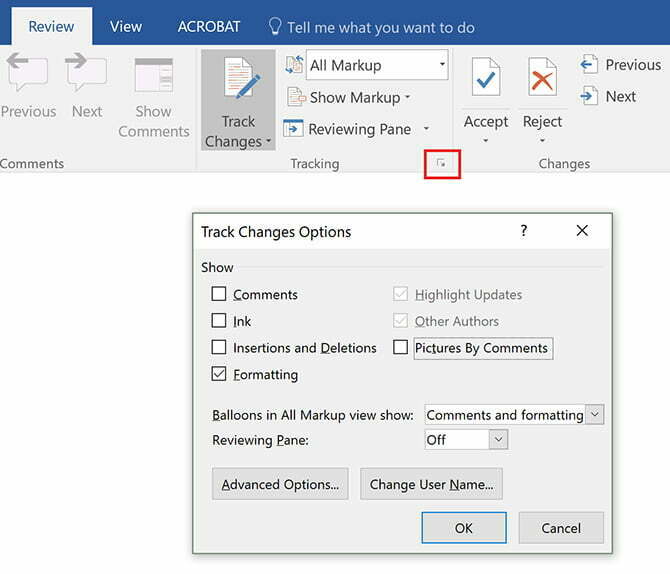The image size is (670, 574).
Task: Click the Display for Review icon
Action: click(x=294, y=65)
